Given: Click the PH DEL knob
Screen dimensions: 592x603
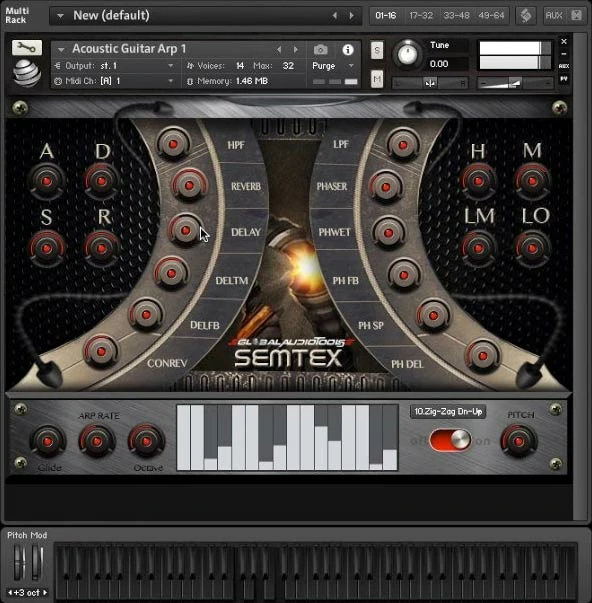Looking at the screenshot, I should (x=482, y=356).
